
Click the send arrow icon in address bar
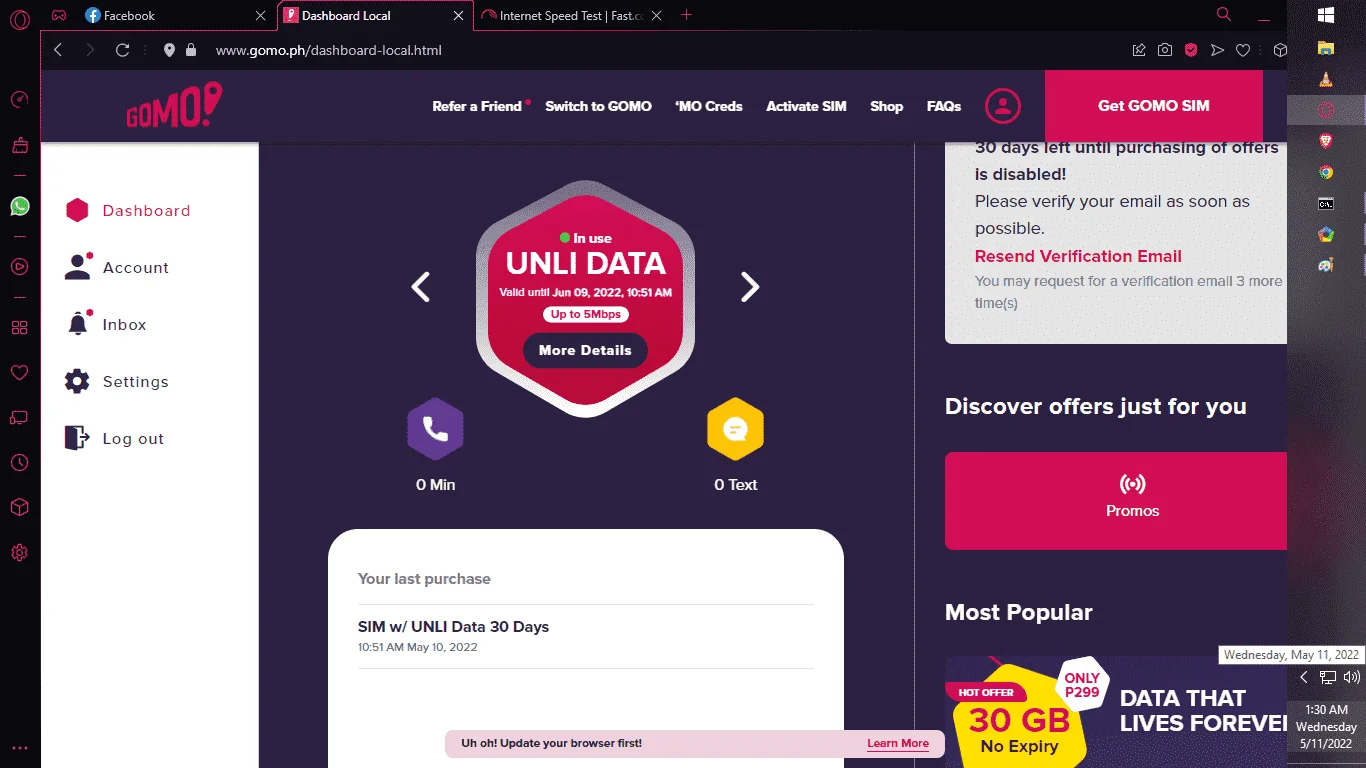point(1217,50)
